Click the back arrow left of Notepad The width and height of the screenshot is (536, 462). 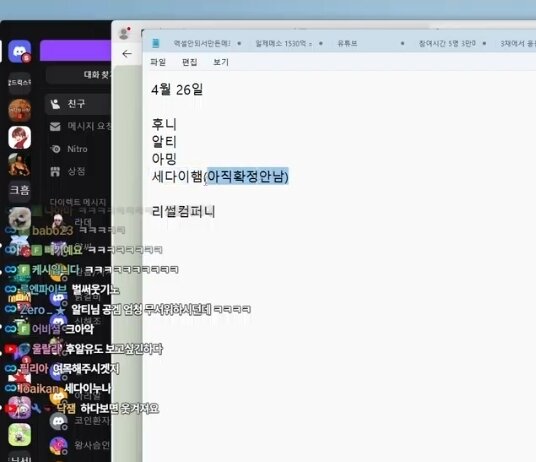(127, 54)
